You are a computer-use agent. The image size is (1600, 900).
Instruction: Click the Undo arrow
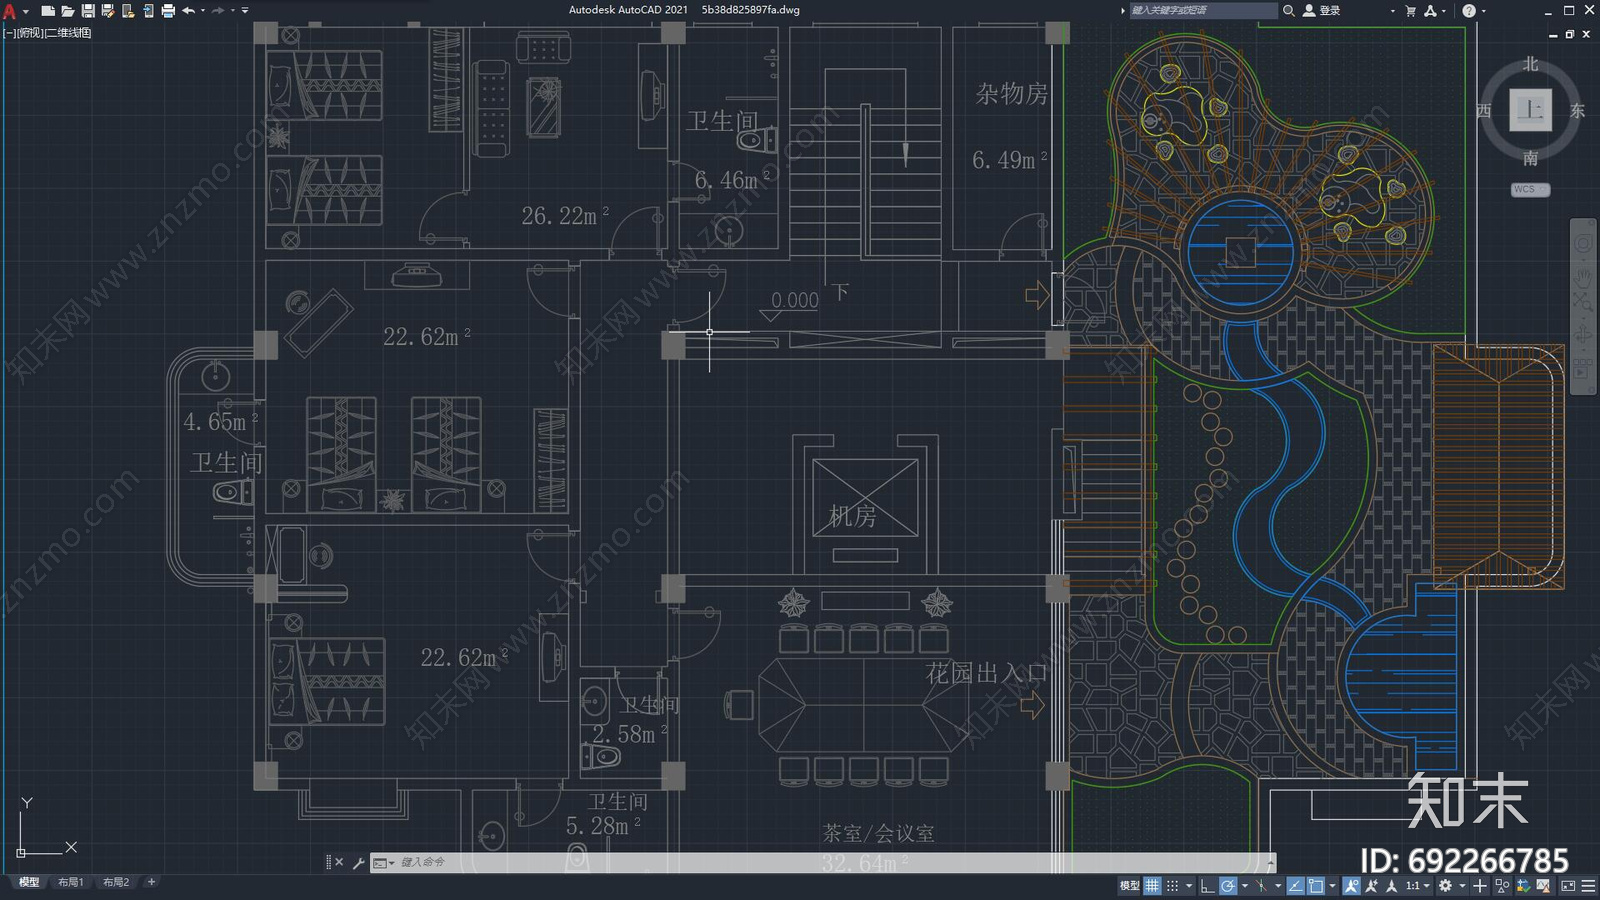pos(188,11)
